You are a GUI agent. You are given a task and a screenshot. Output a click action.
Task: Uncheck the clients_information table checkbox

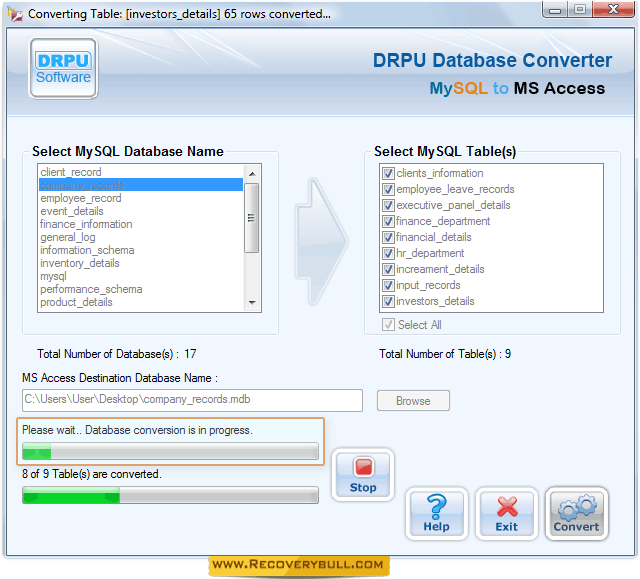point(388,173)
